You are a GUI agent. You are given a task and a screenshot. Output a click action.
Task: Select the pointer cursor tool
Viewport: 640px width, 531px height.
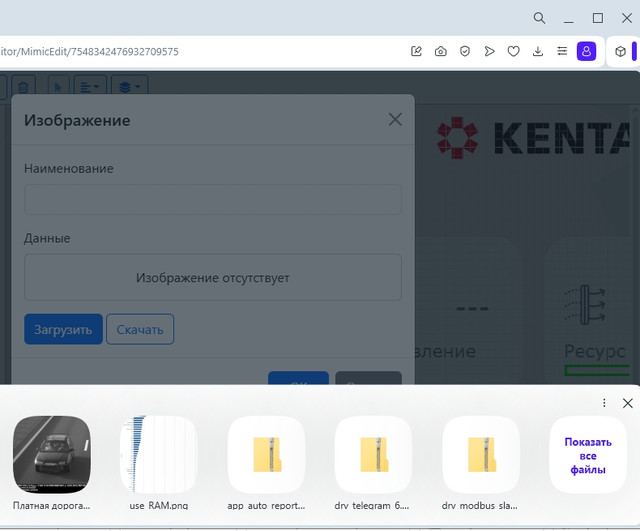coord(58,87)
